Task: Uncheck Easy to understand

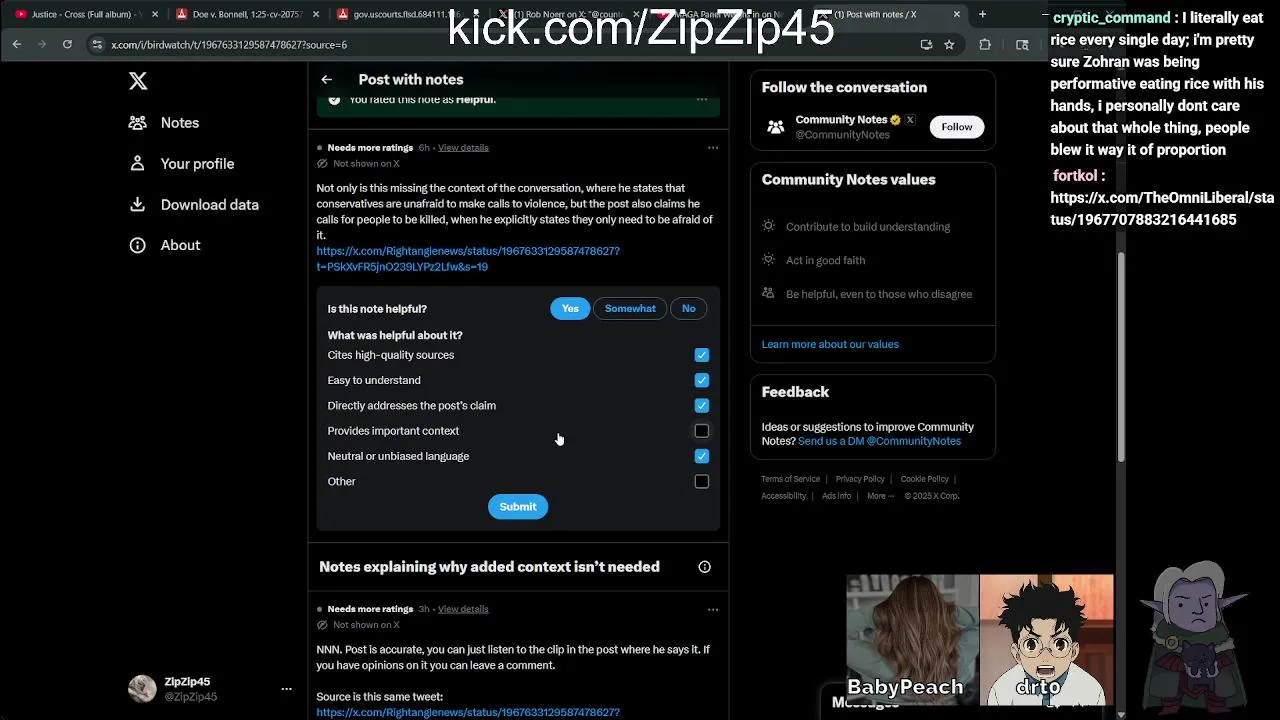Action: [x=702, y=380]
